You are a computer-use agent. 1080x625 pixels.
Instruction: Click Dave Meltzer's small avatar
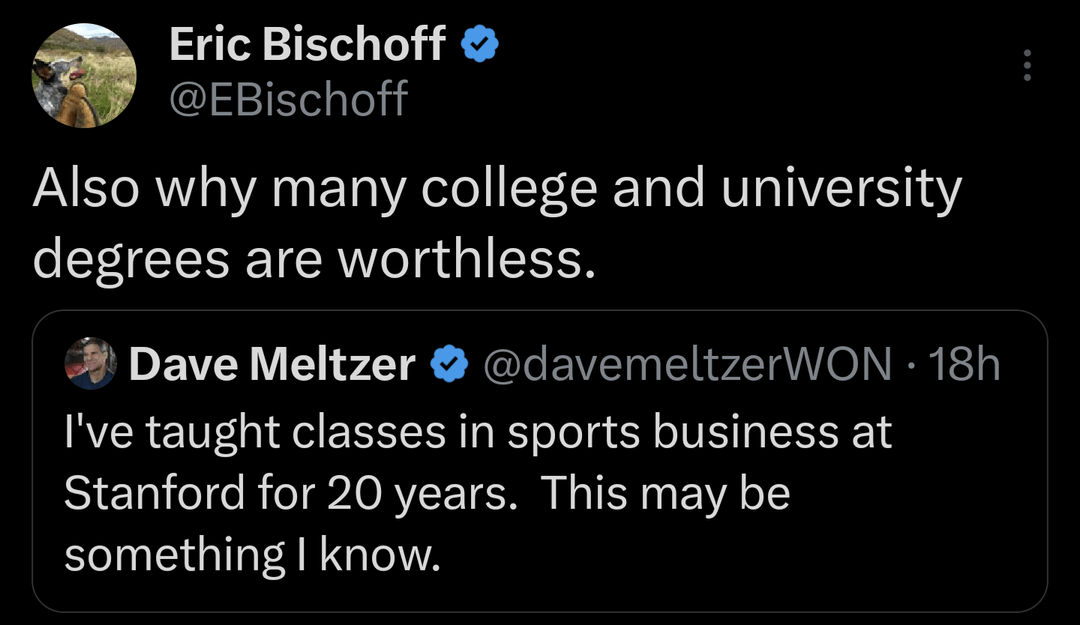click(91, 365)
